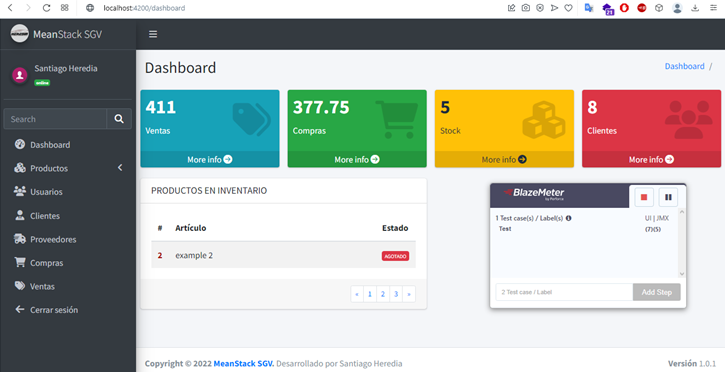Open the Productos sidebar menu

point(68,168)
